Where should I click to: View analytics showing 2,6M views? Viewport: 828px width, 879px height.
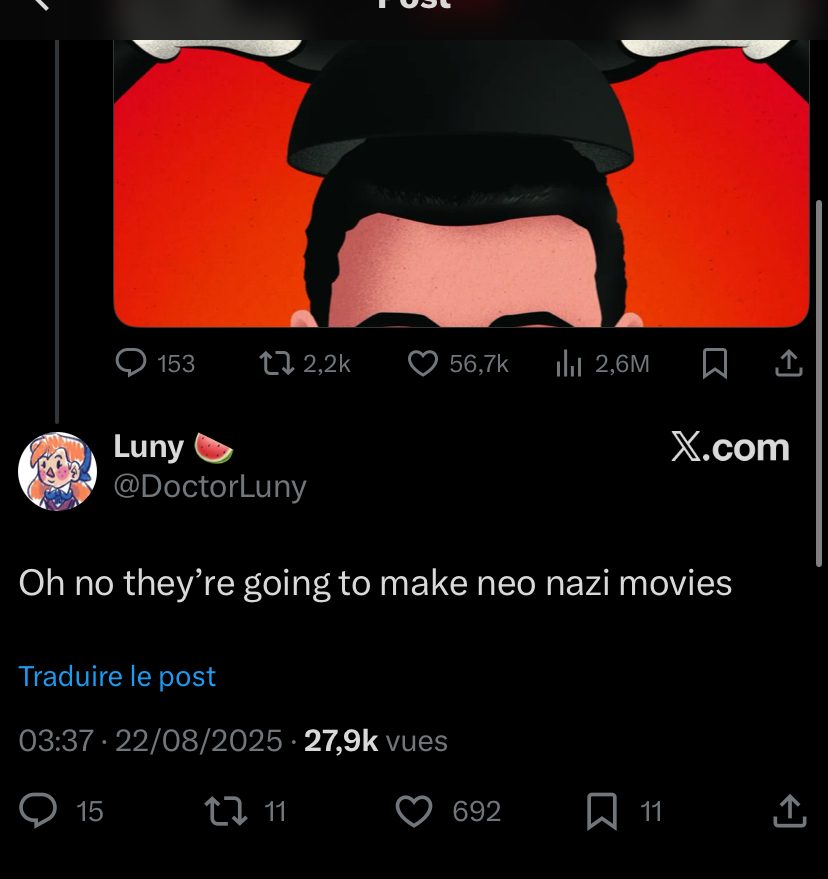(603, 363)
